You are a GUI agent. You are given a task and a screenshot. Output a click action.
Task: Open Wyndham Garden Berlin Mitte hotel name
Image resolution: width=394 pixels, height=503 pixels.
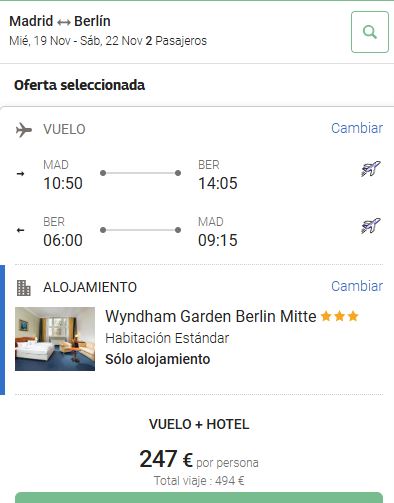coord(211,316)
